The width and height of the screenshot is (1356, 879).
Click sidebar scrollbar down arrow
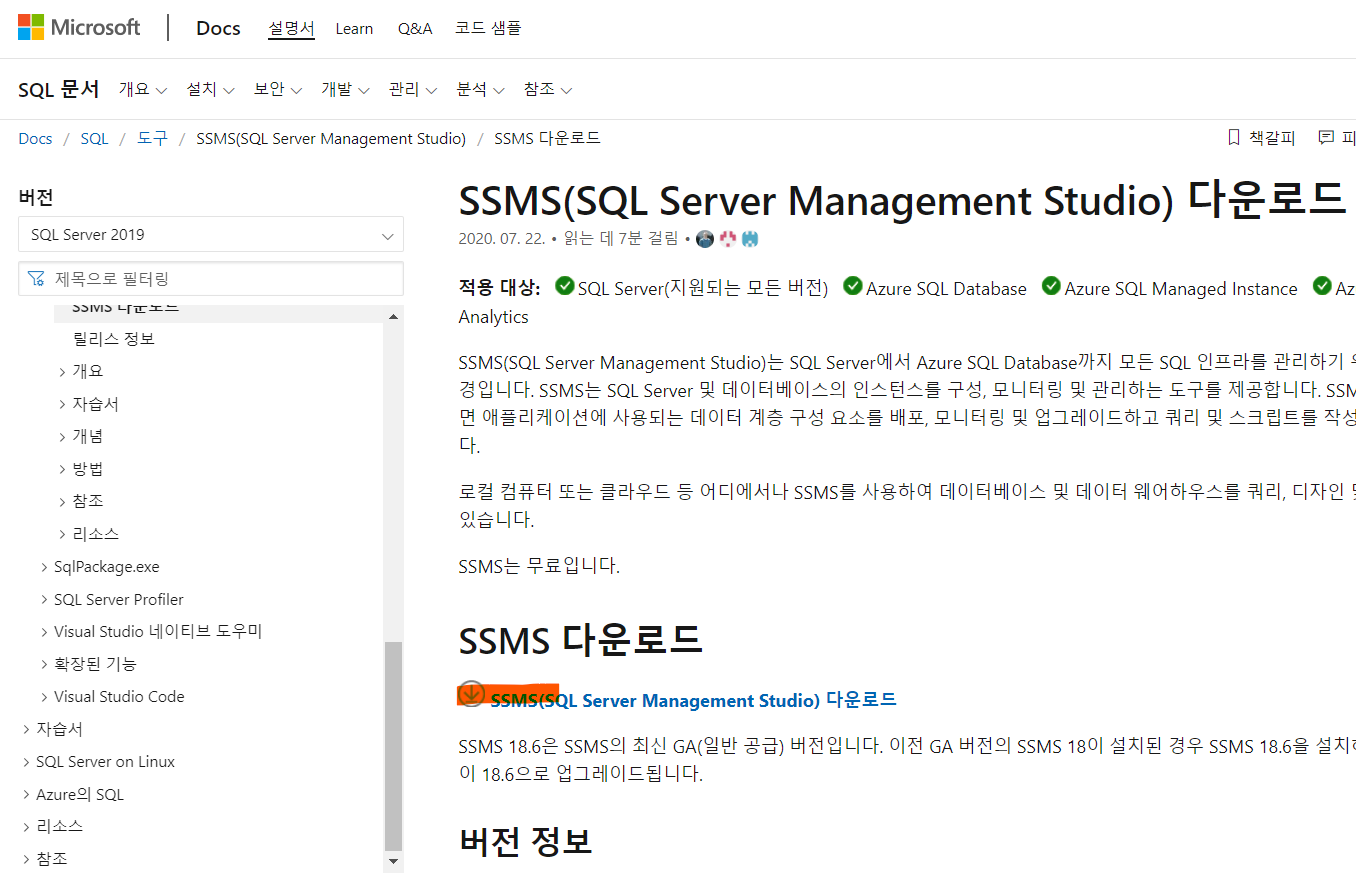click(393, 861)
